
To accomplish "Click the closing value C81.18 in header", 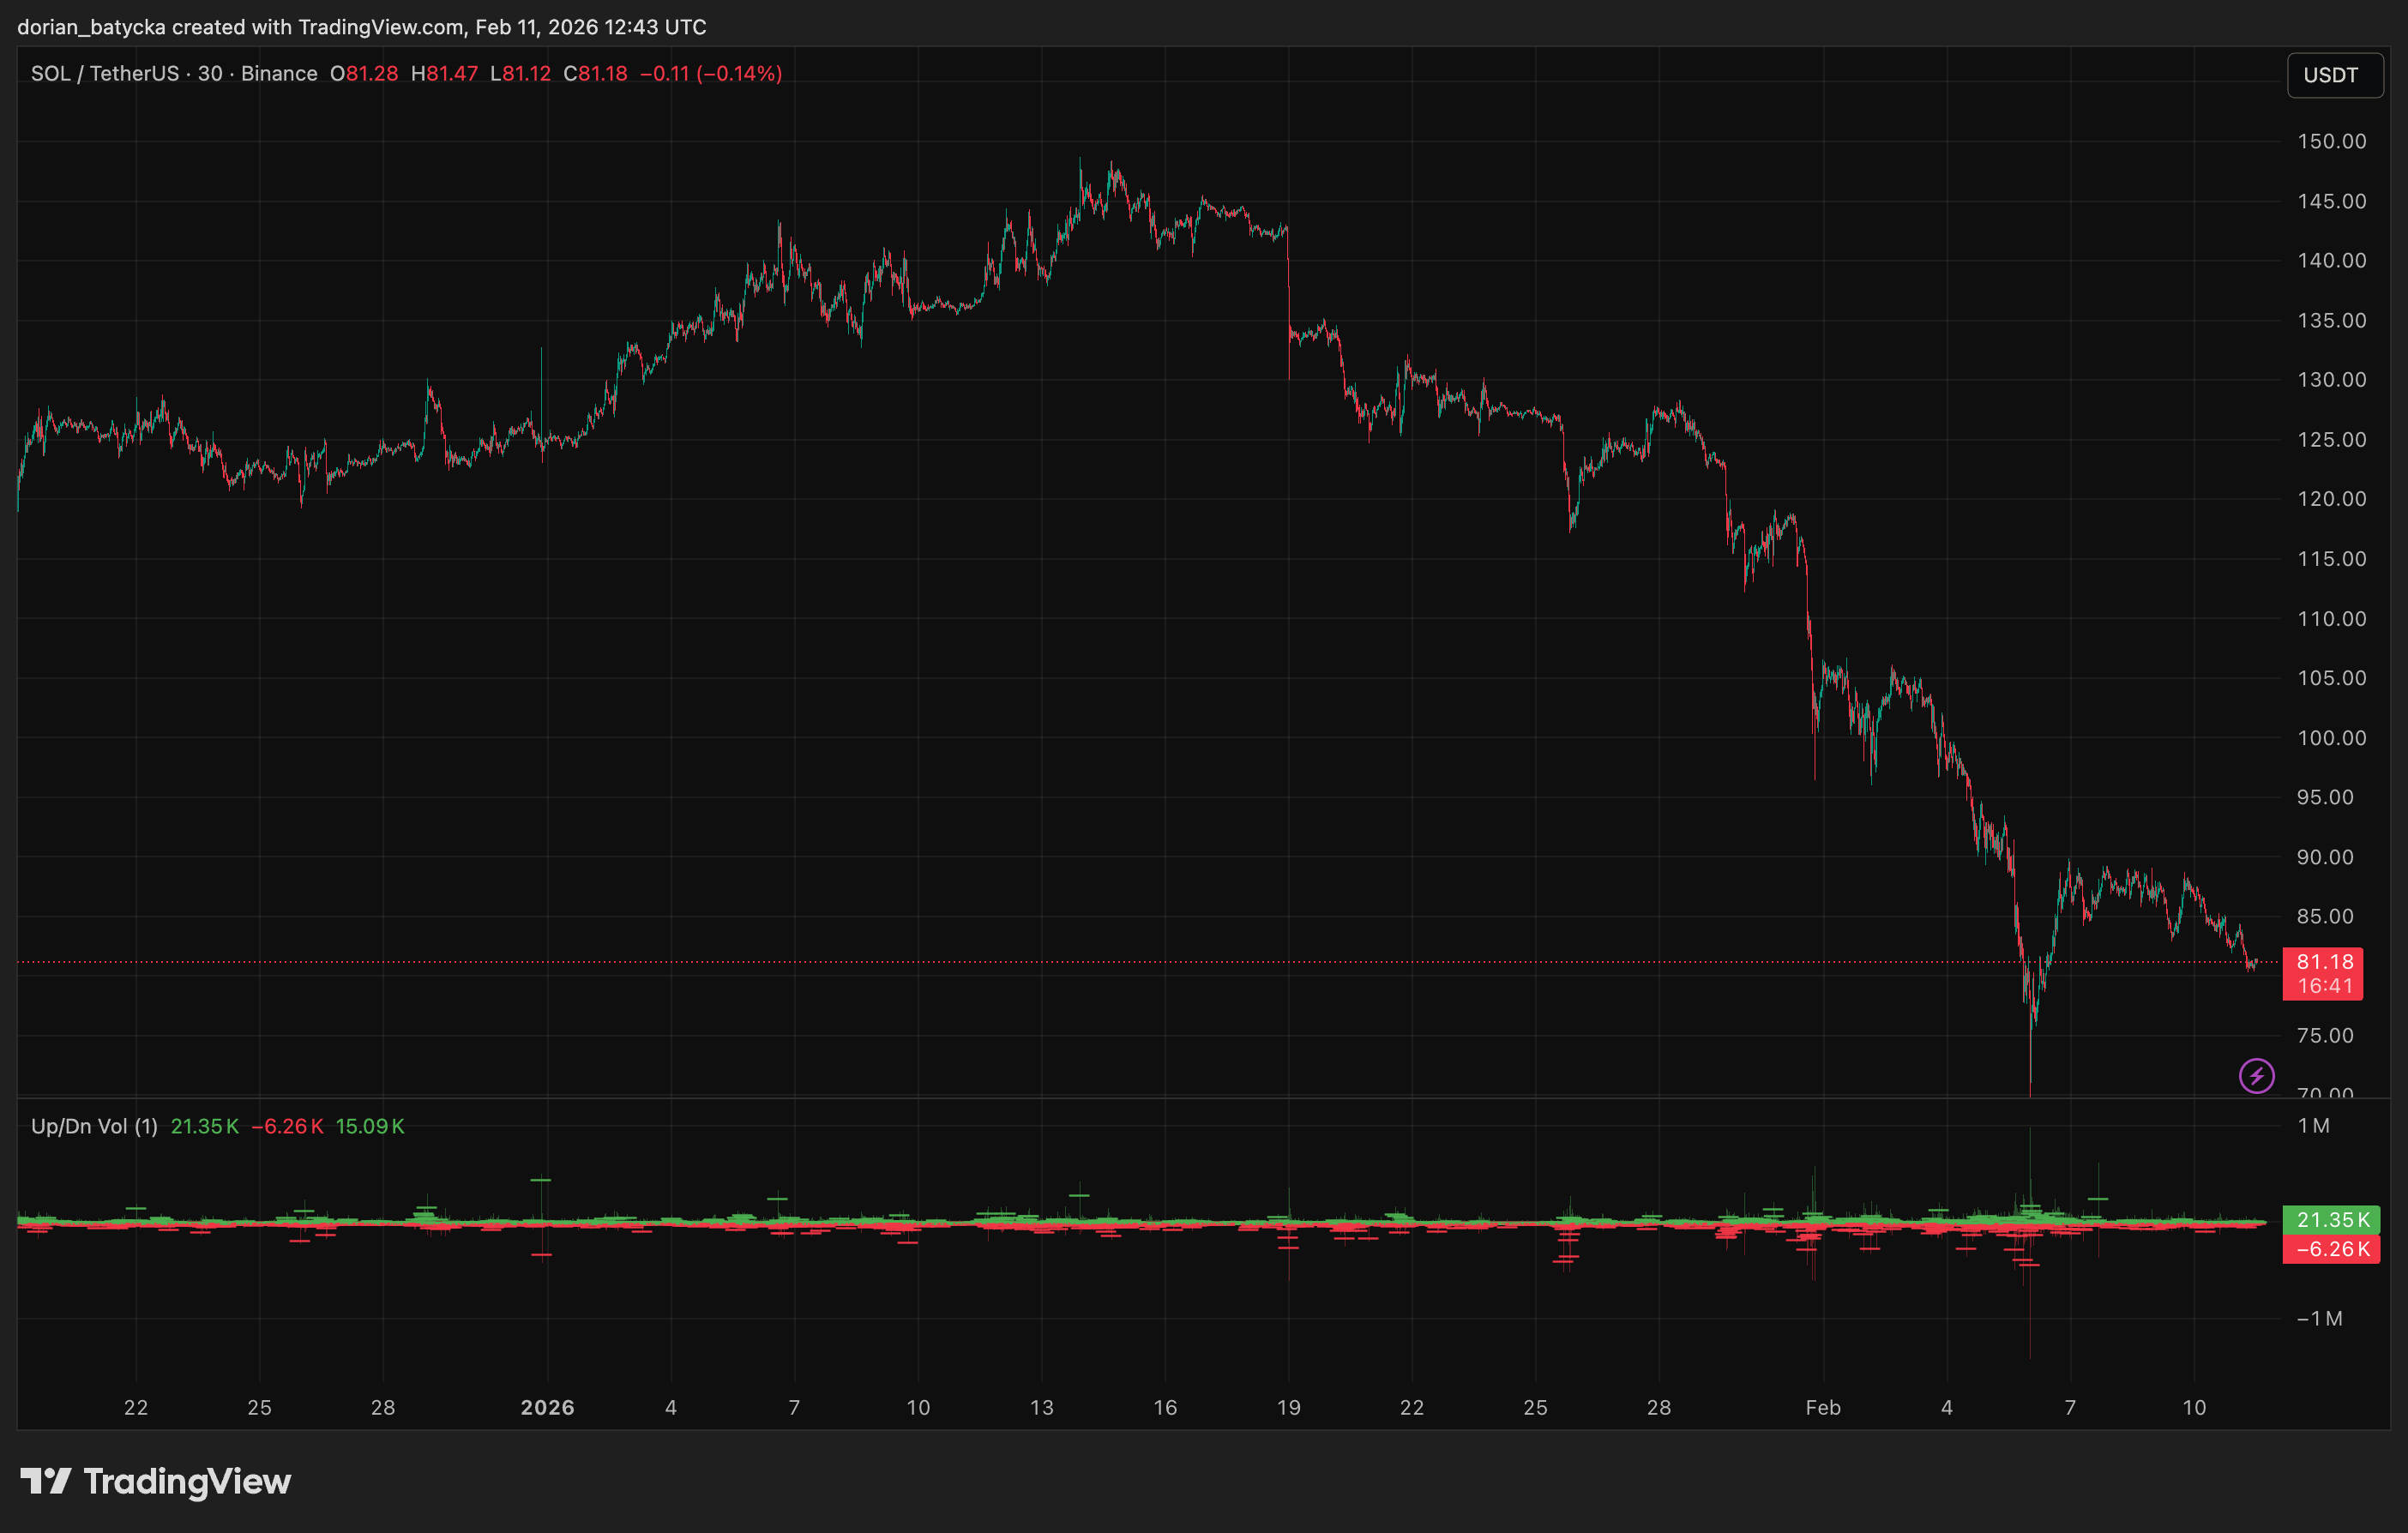I will pyautogui.click(x=595, y=74).
